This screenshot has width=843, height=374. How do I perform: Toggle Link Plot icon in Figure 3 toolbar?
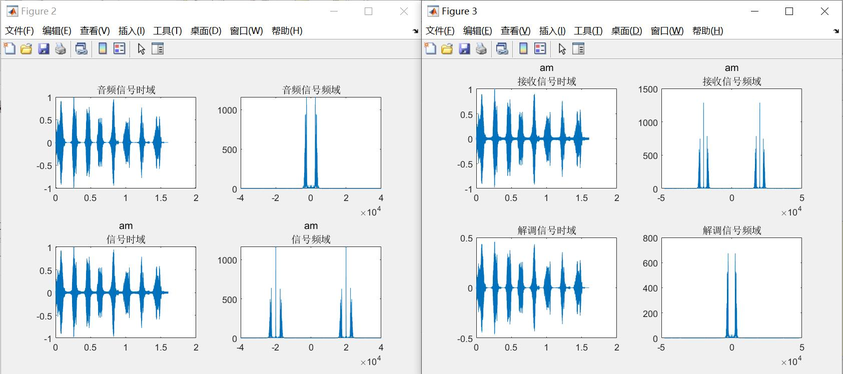(x=502, y=49)
